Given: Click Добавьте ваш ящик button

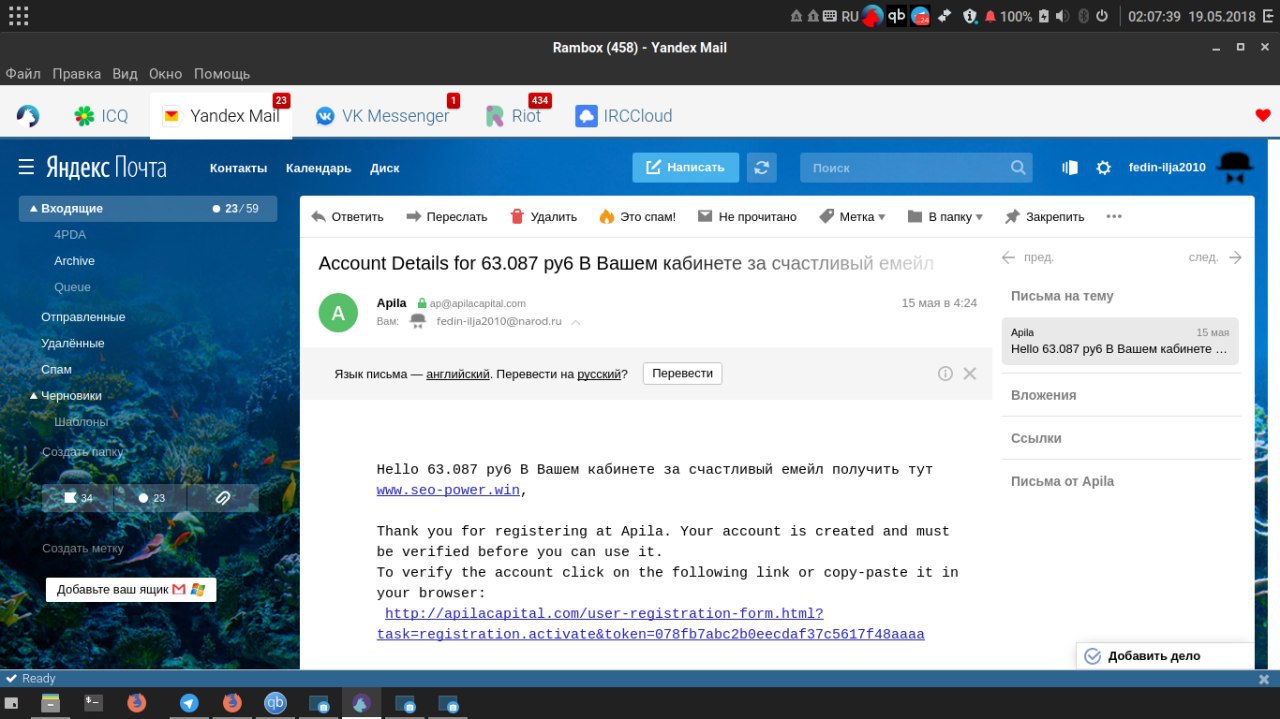Looking at the screenshot, I should [131, 589].
